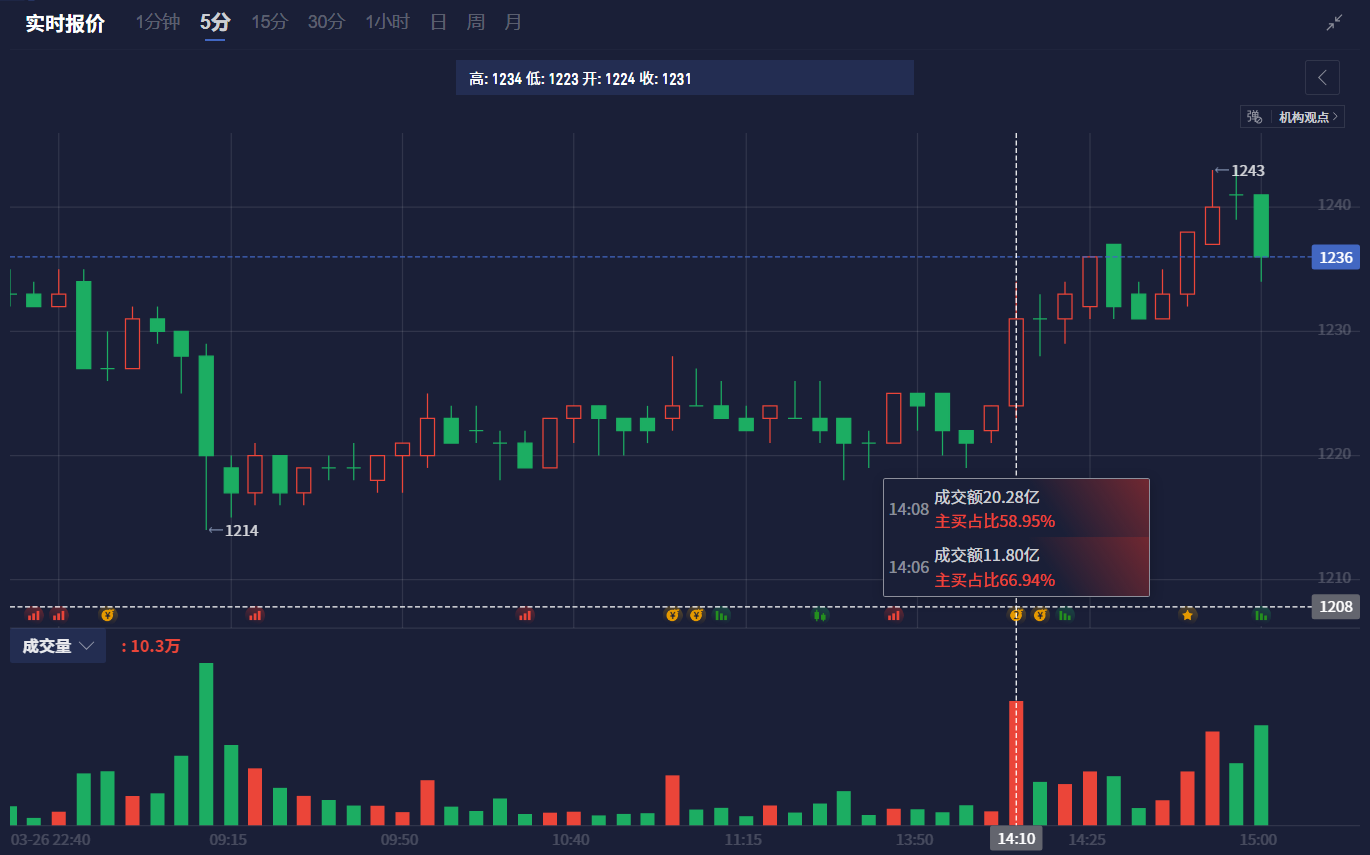This screenshot has width=1370, height=855.
Task: Click red bar marker at the 22:40 gridline
Action: [59, 614]
